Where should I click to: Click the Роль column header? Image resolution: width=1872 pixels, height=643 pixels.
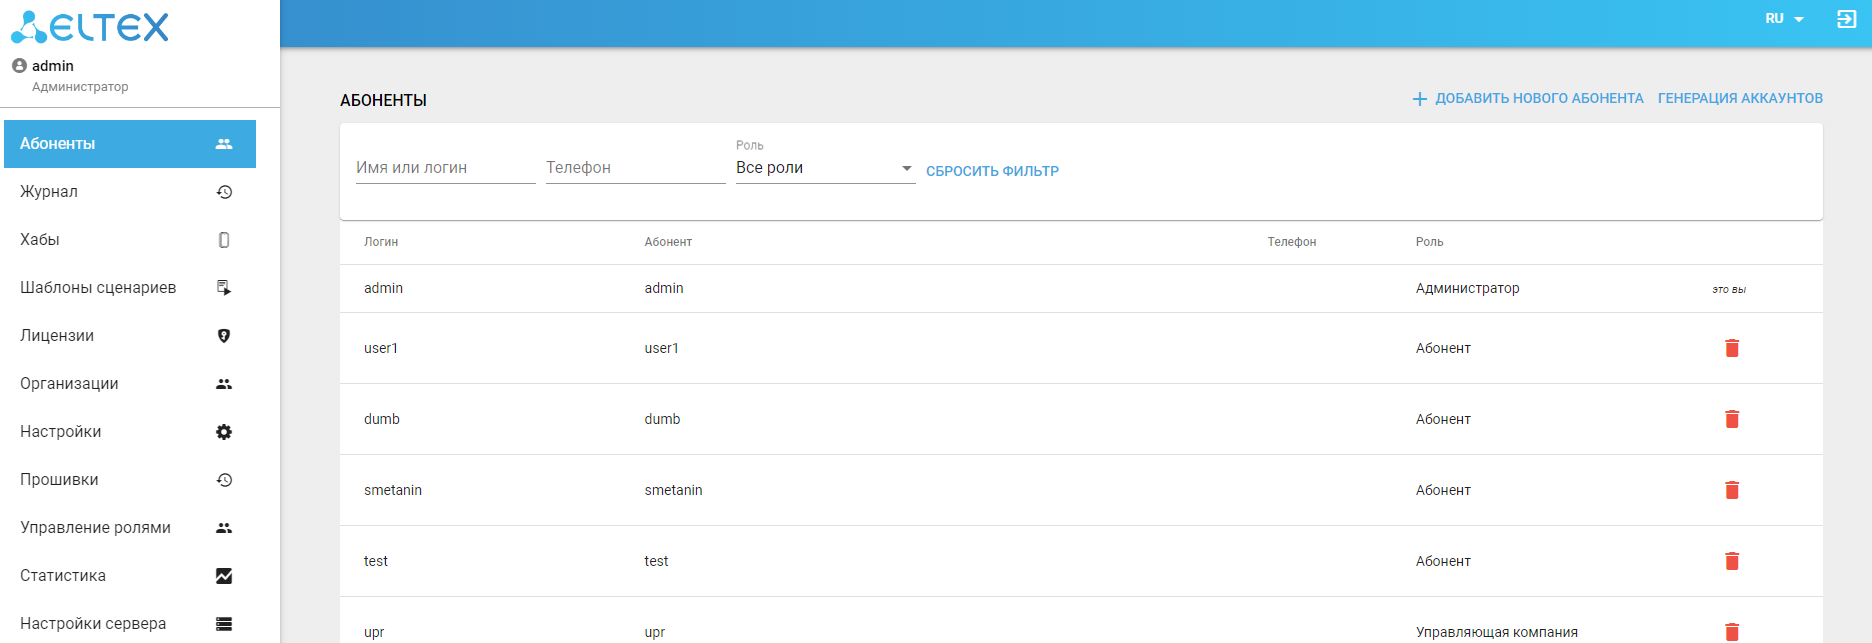[x=1429, y=242]
